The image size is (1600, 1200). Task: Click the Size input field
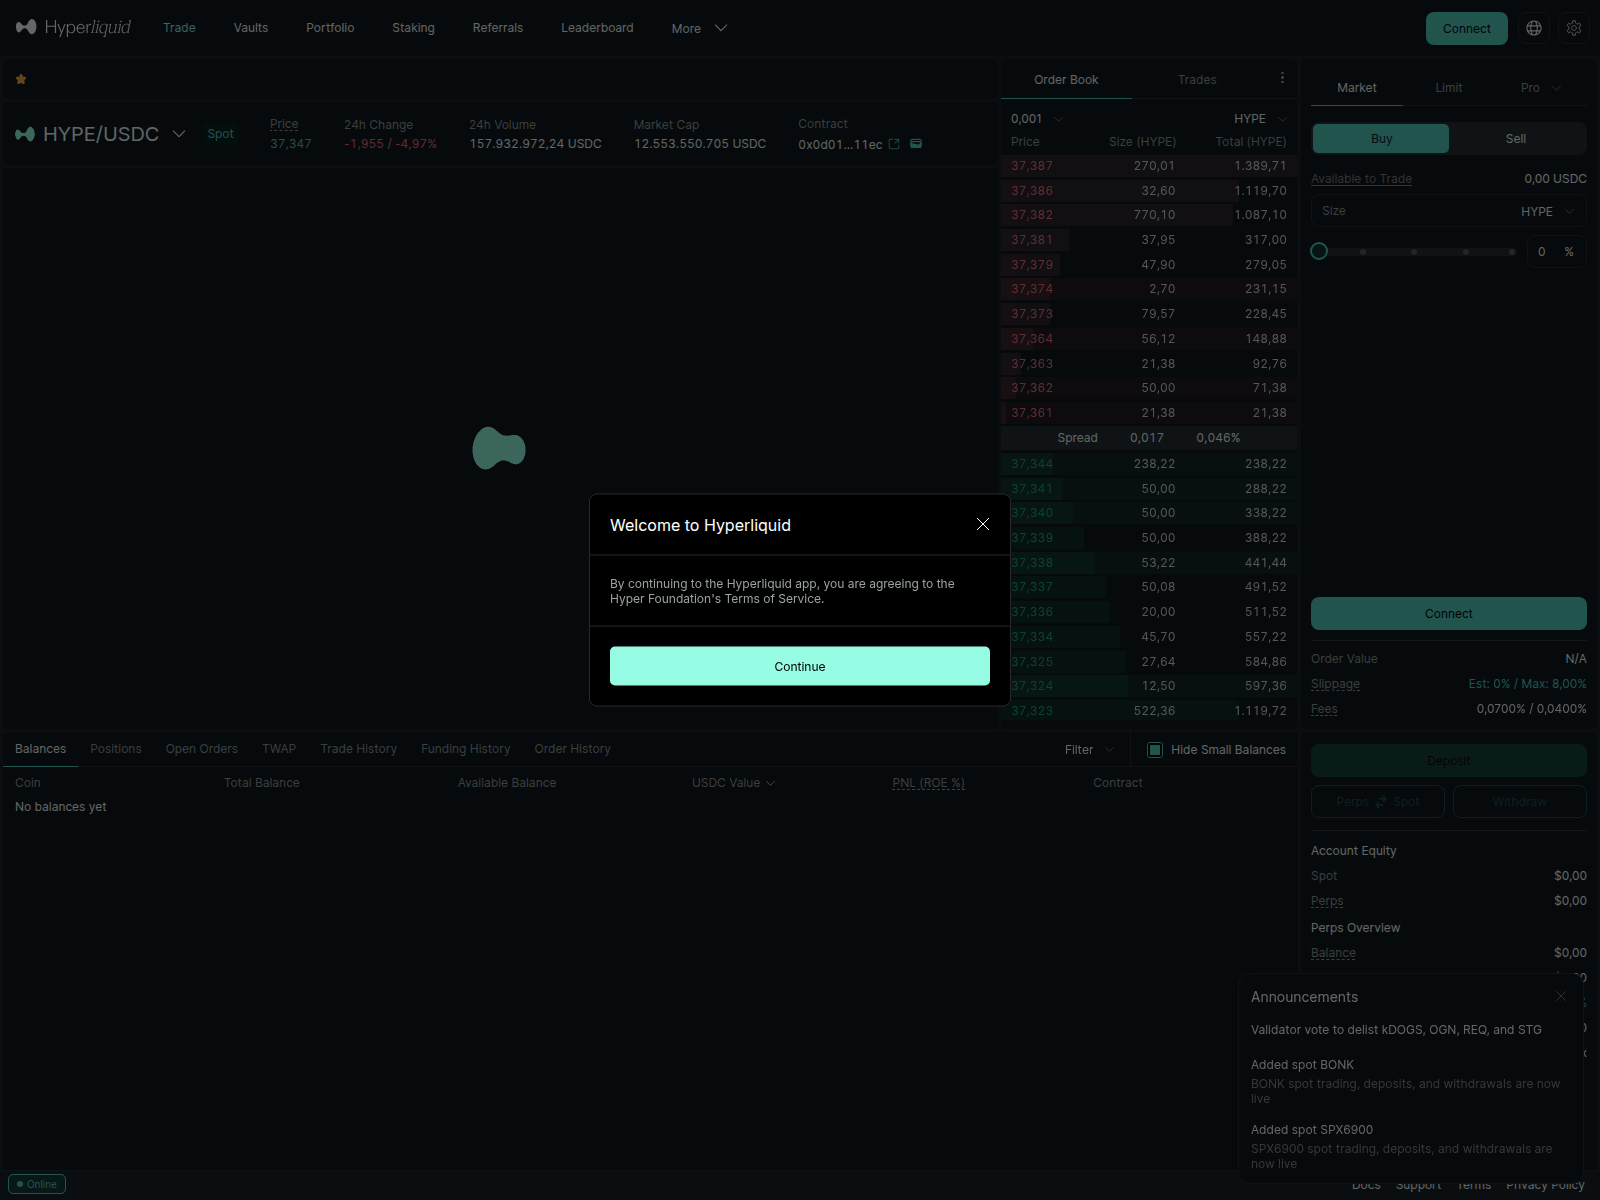[x=1449, y=211]
